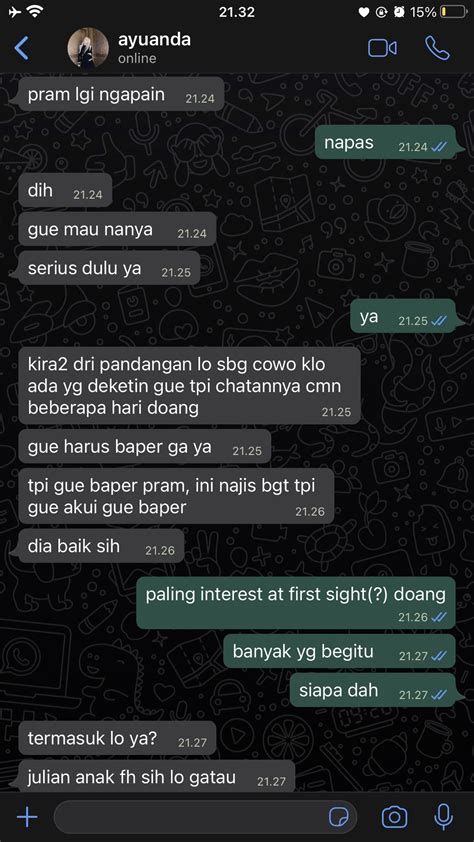This screenshot has width=474, height=842.
Task: Select the 'siapa dah' sent message
Action: click(373, 689)
